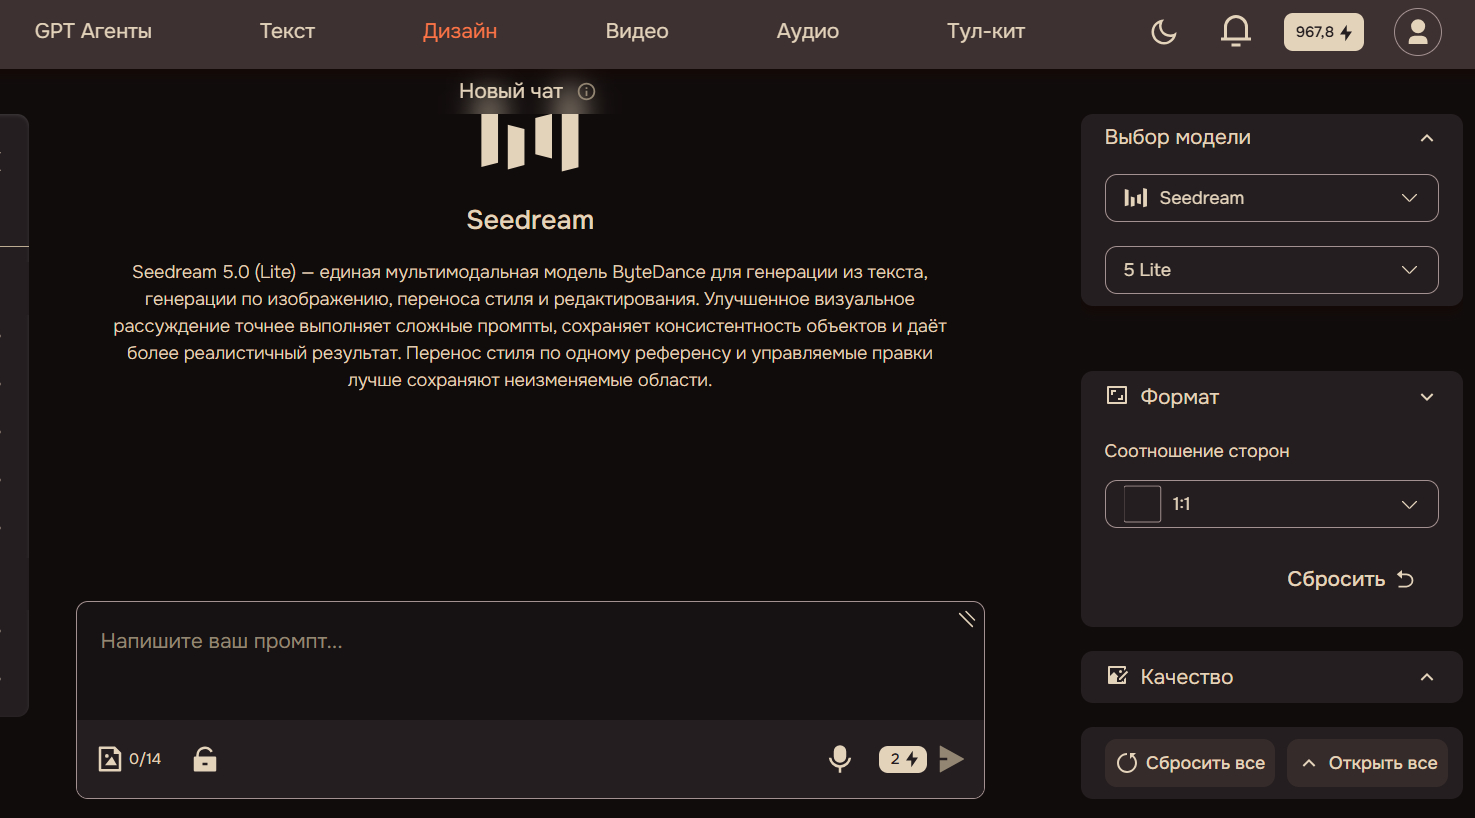
Task: Start voice input with microphone
Action: tap(840, 759)
